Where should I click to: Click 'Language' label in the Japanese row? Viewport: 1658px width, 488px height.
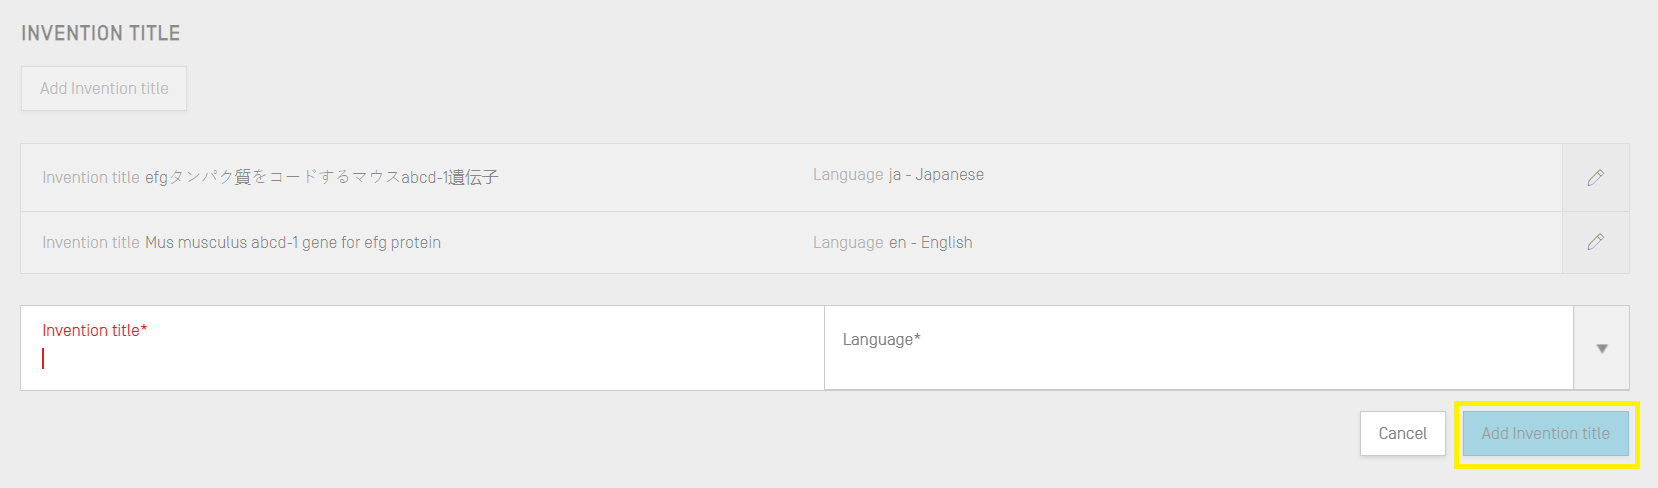[x=848, y=175]
